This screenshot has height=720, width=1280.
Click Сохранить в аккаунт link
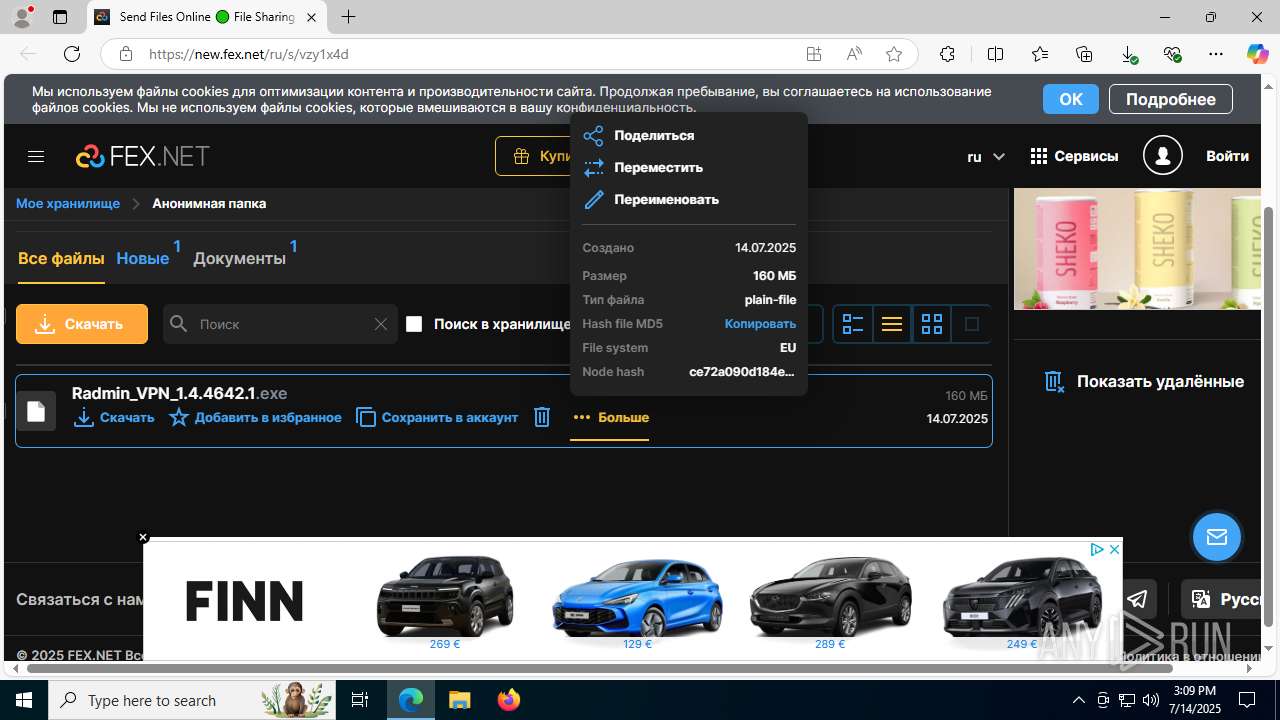[x=437, y=417]
